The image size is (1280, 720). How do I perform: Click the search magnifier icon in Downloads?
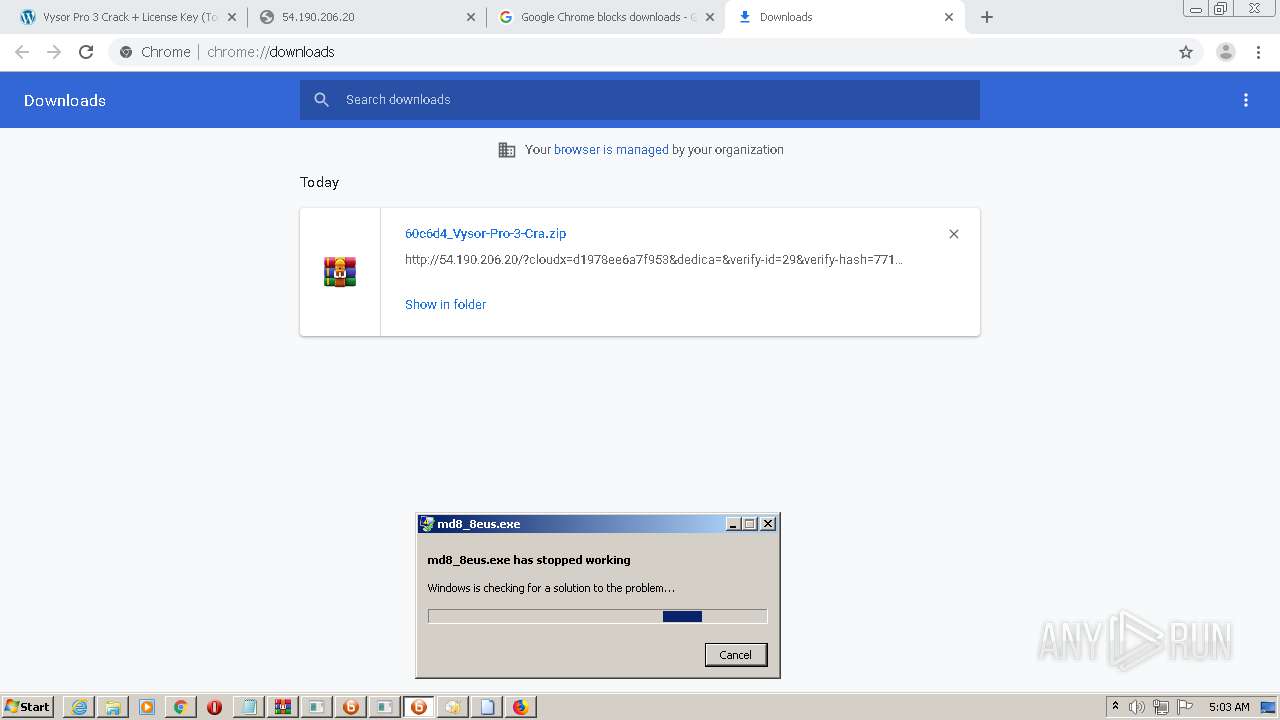(x=321, y=100)
